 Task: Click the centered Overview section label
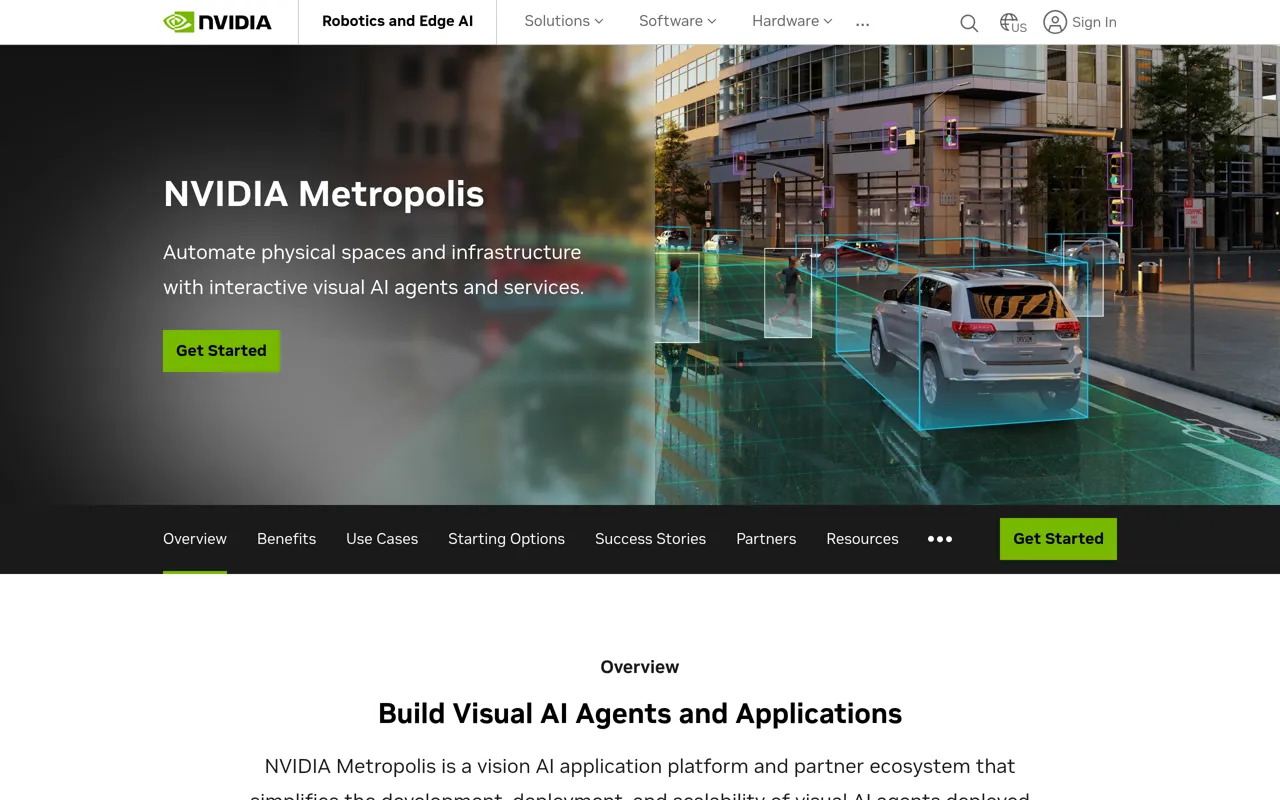pos(640,667)
